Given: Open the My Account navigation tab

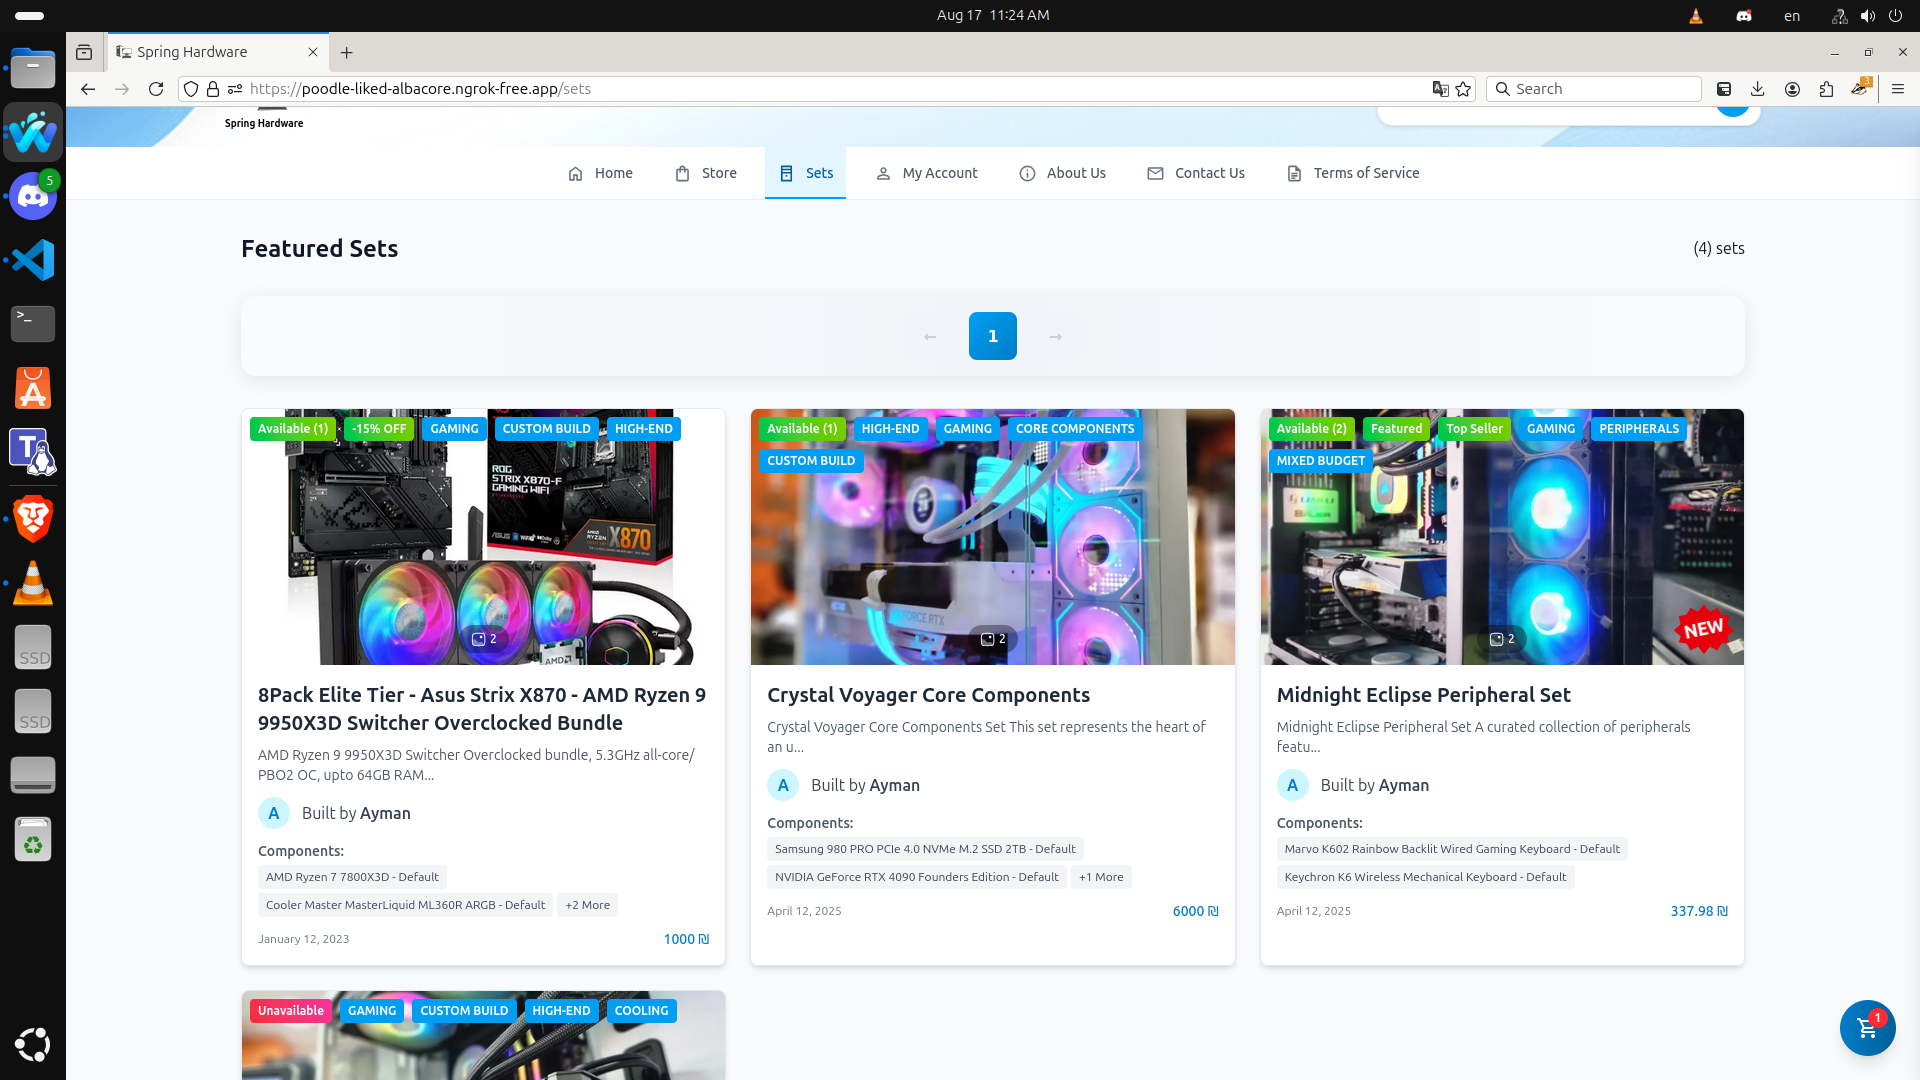Looking at the screenshot, I should 926,173.
